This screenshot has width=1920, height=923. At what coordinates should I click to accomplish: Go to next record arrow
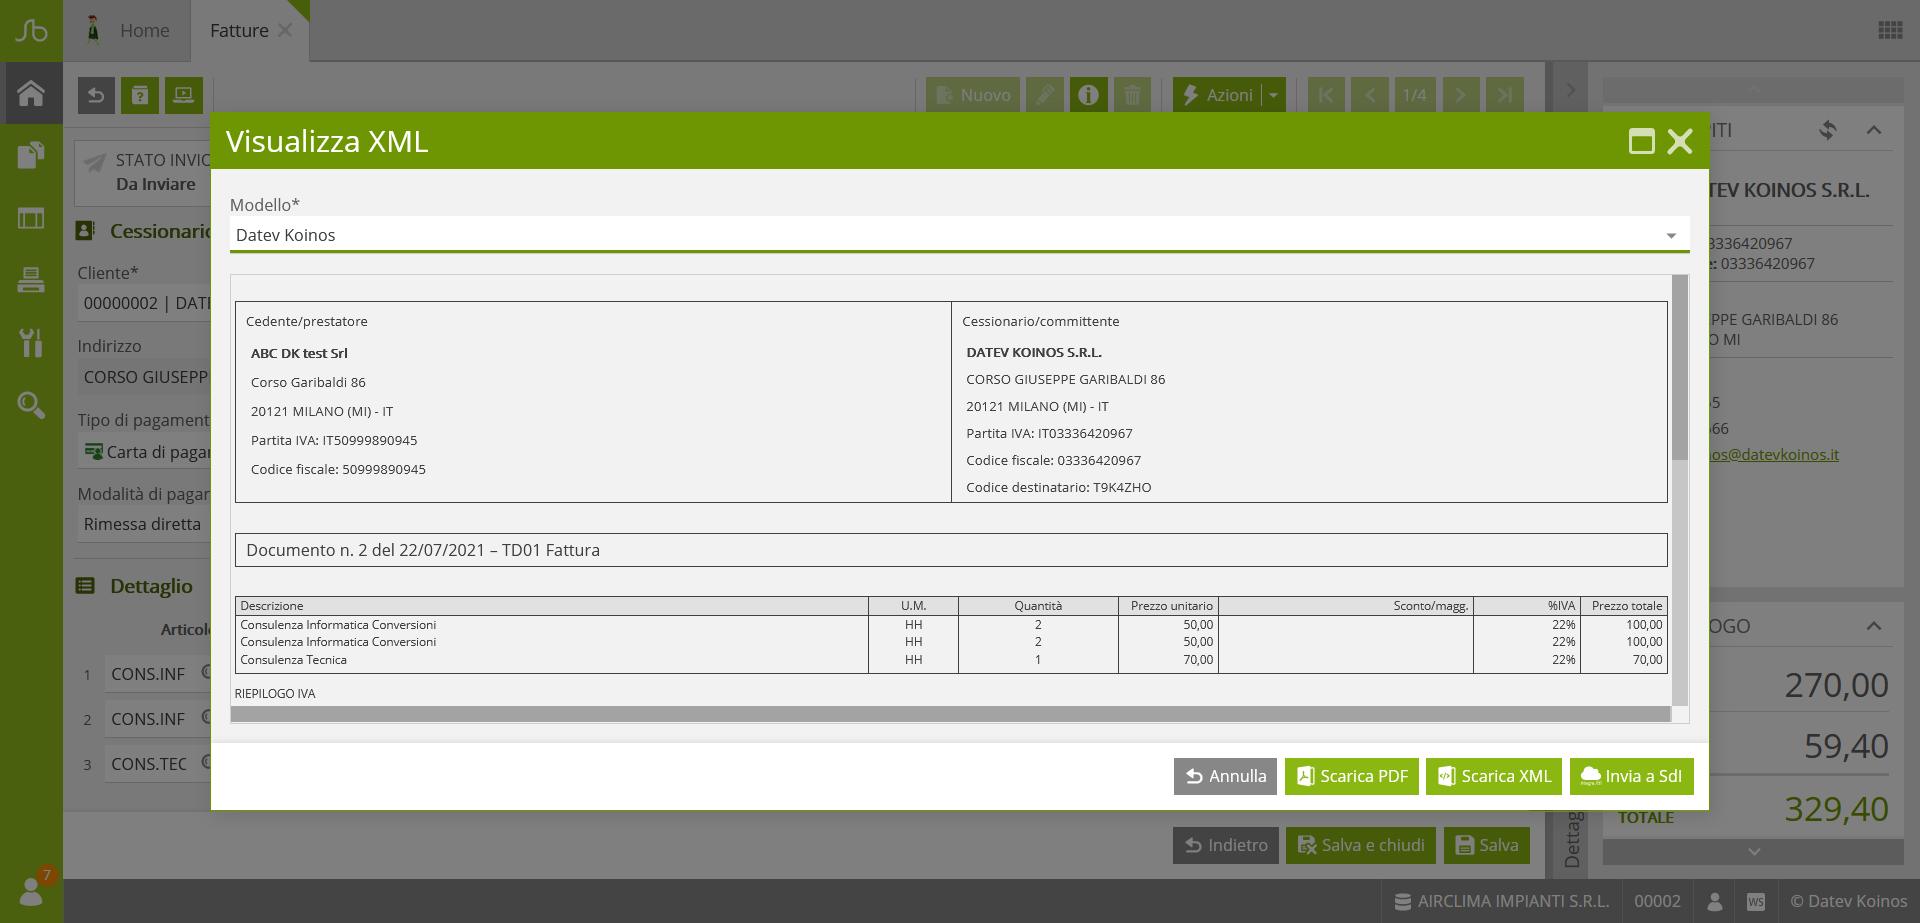click(x=1461, y=95)
